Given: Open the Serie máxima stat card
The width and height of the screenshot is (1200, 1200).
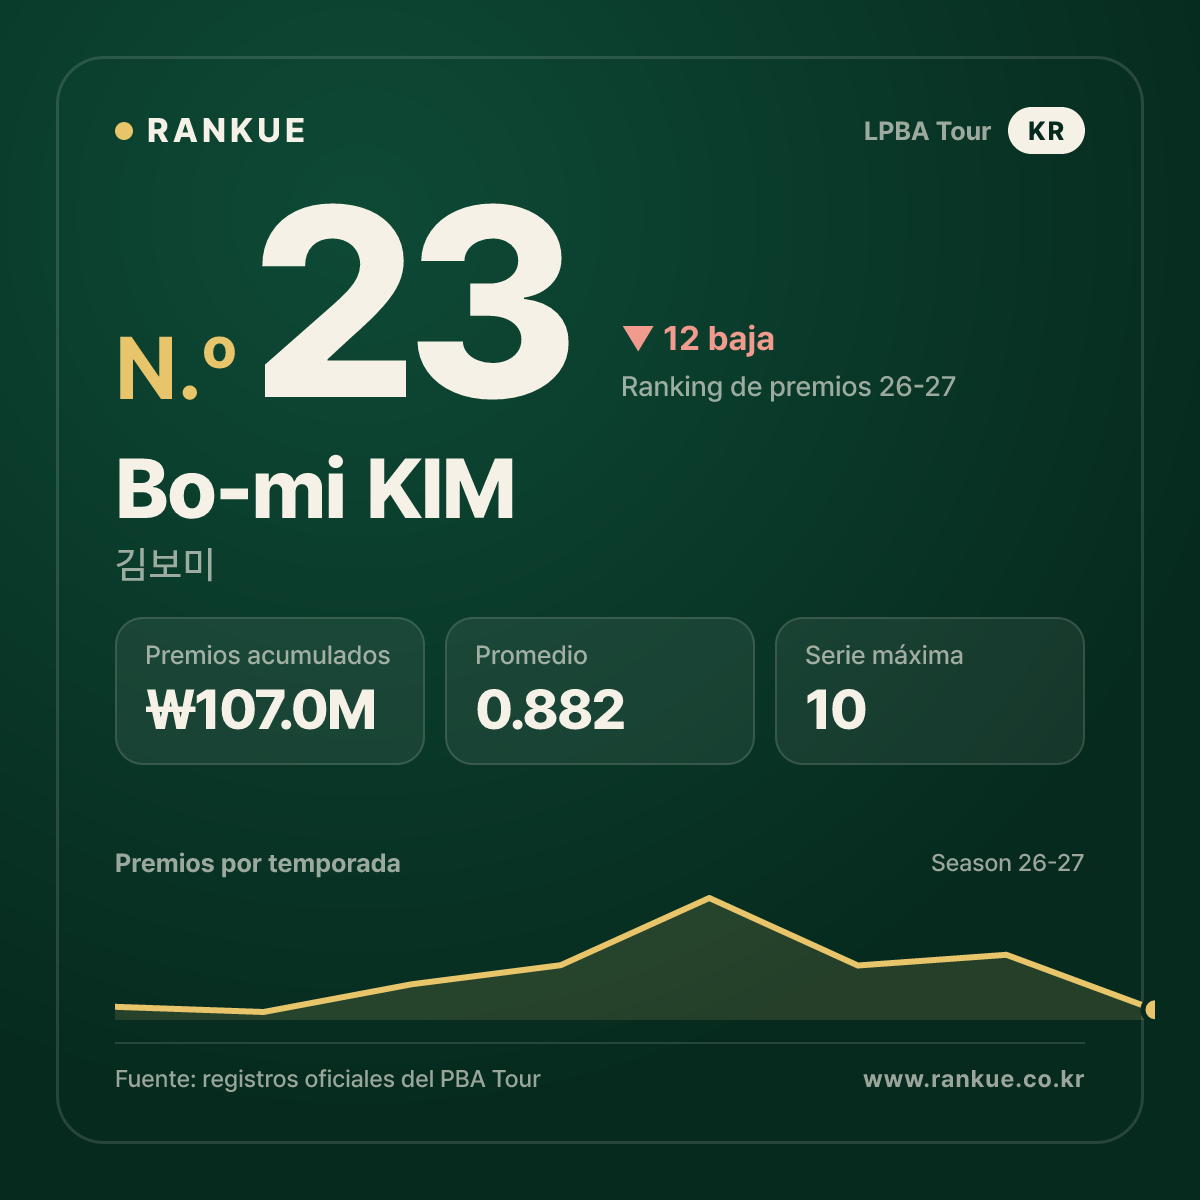Looking at the screenshot, I should 930,691.
